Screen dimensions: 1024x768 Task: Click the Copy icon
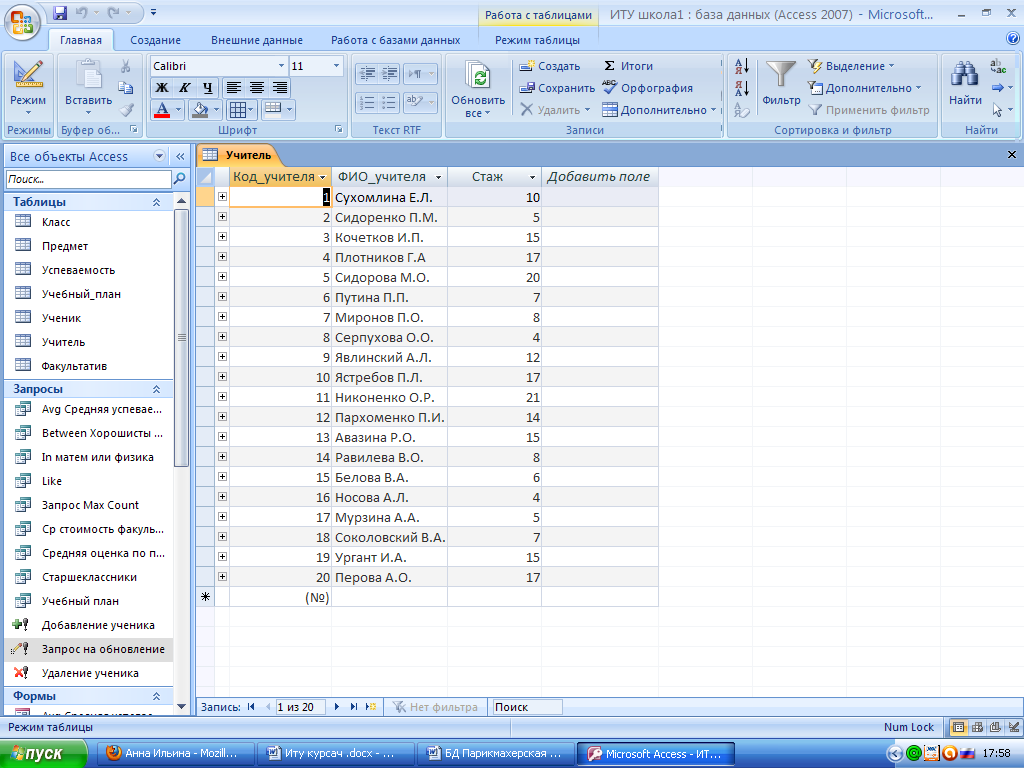pos(125,88)
